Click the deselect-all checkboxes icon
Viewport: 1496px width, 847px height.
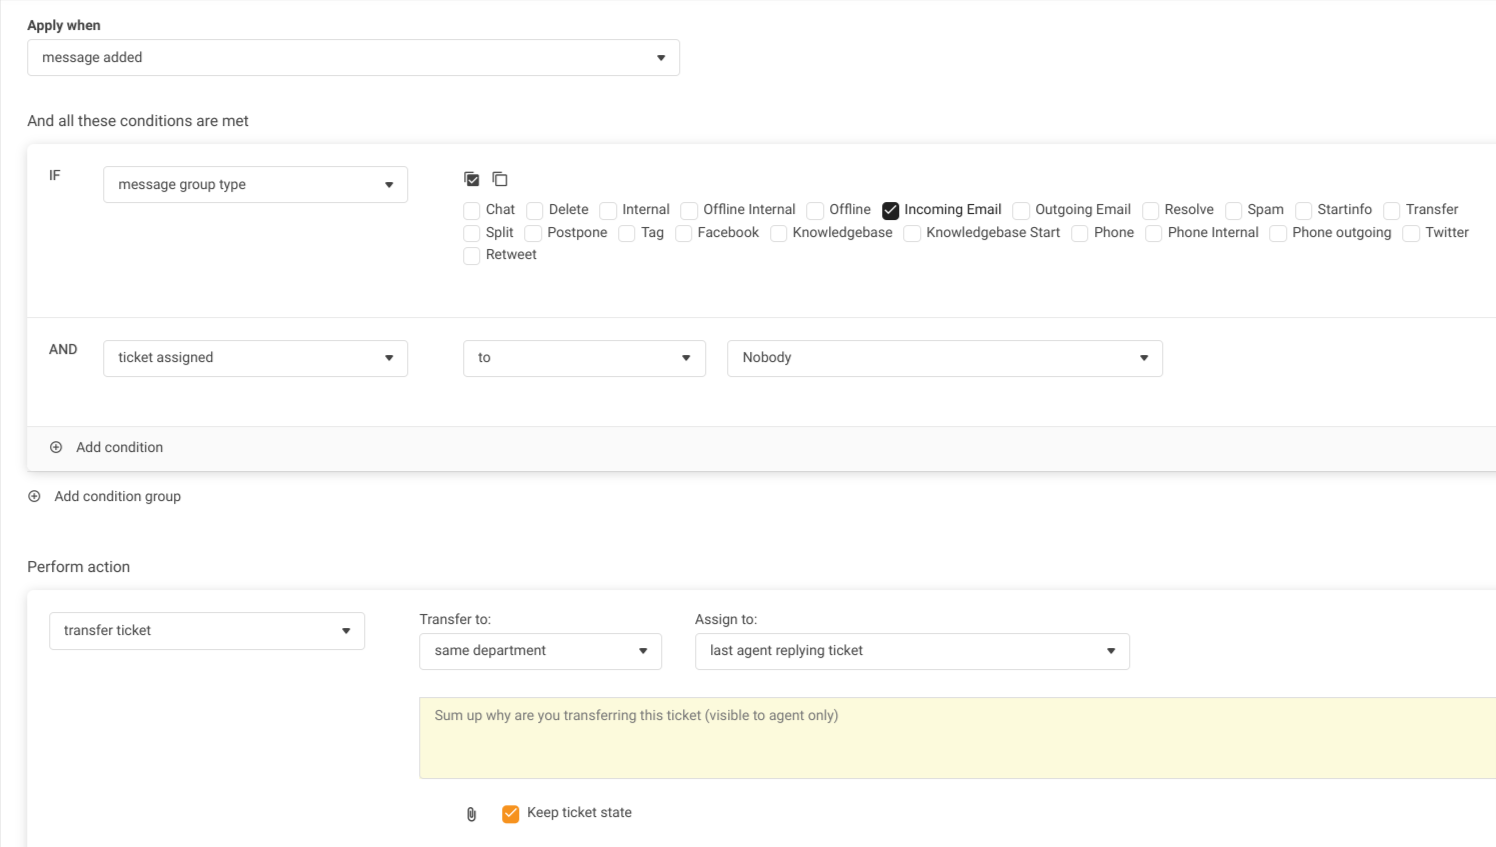point(500,179)
